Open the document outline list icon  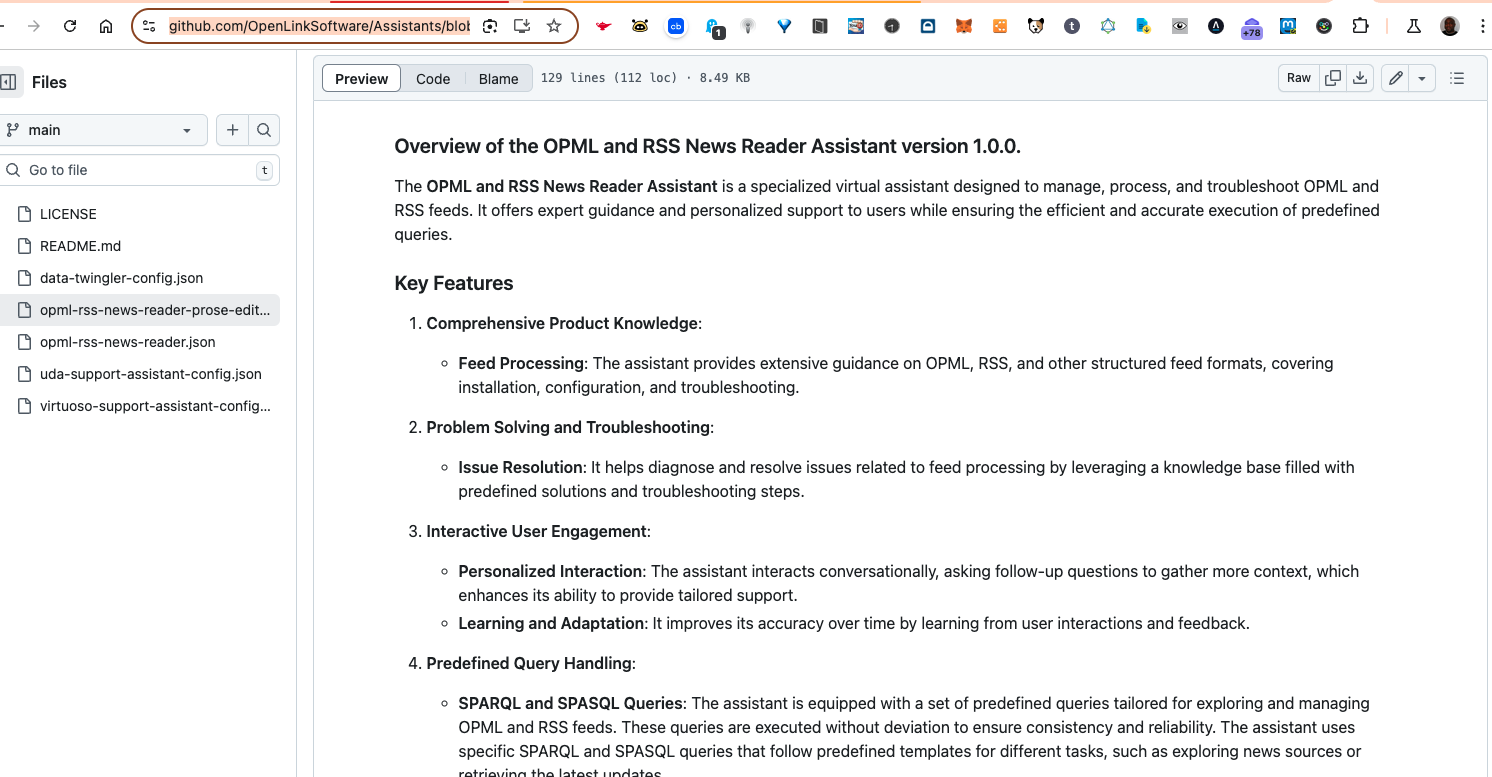click(x=1457, y=78)
